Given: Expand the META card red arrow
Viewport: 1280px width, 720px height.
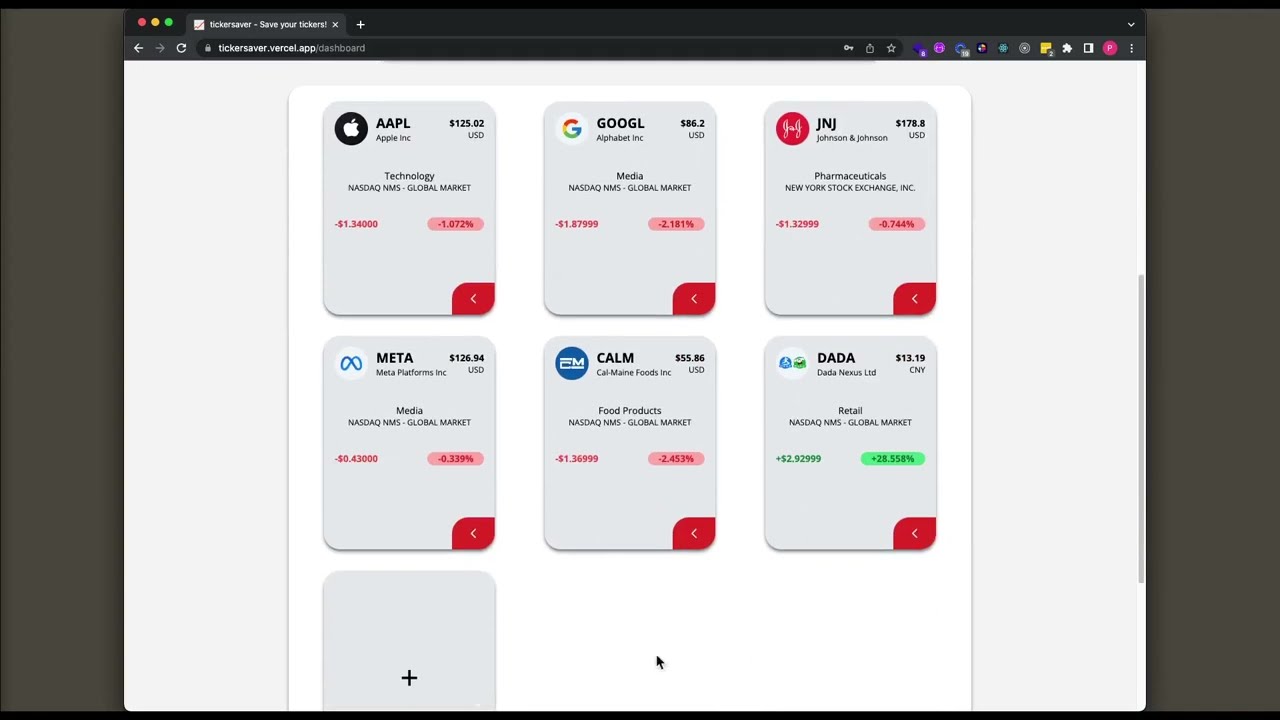Looking at the screenshot, I should [473, 533].
